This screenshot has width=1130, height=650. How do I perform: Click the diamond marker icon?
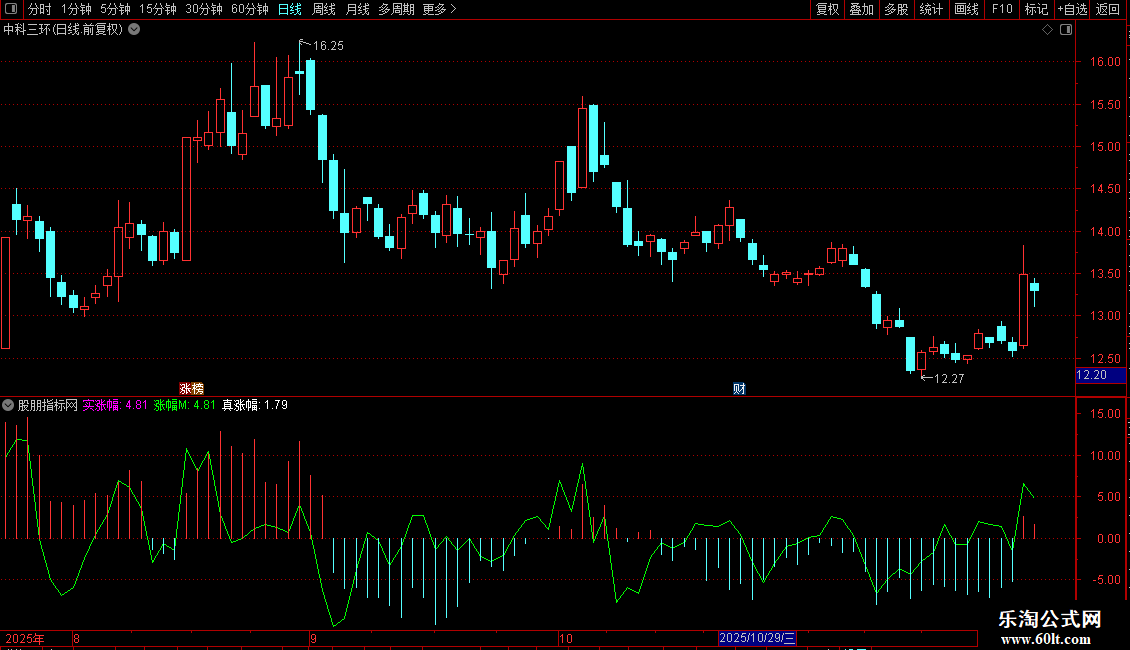(1048, 30)
